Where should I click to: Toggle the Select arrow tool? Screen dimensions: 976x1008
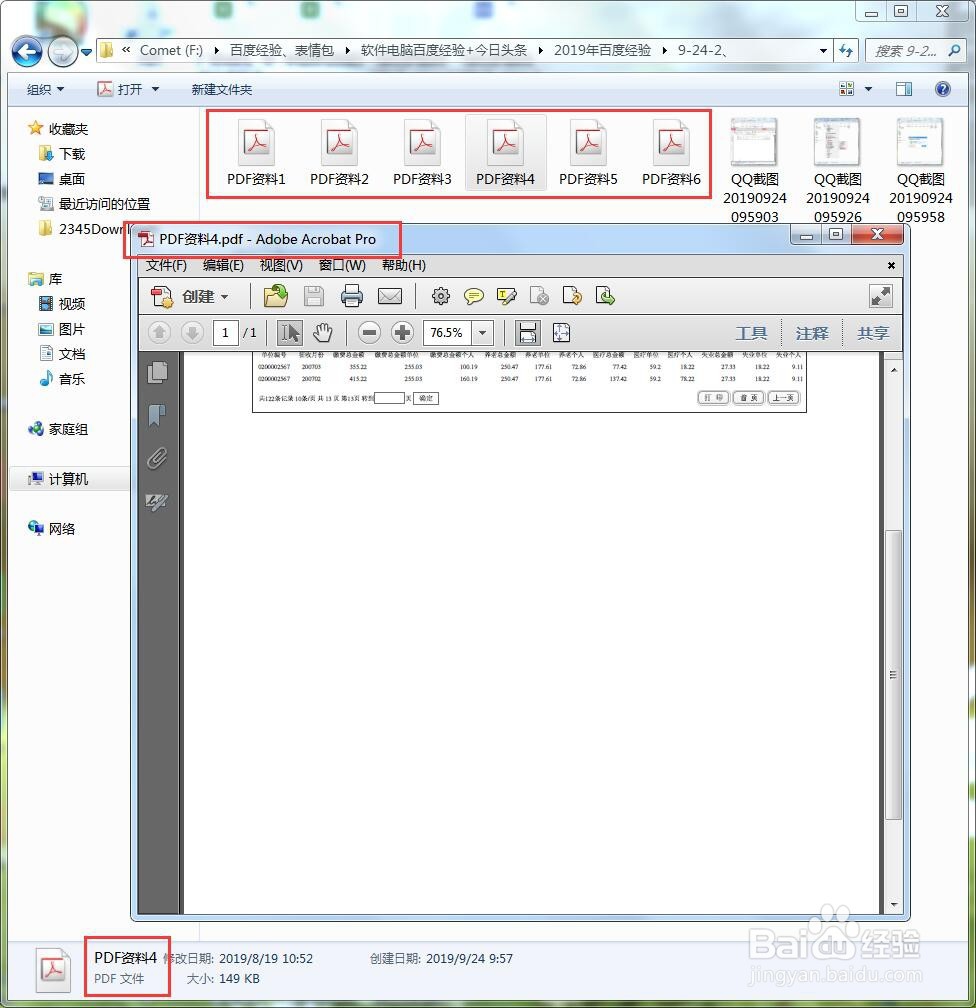pos(289,332)
